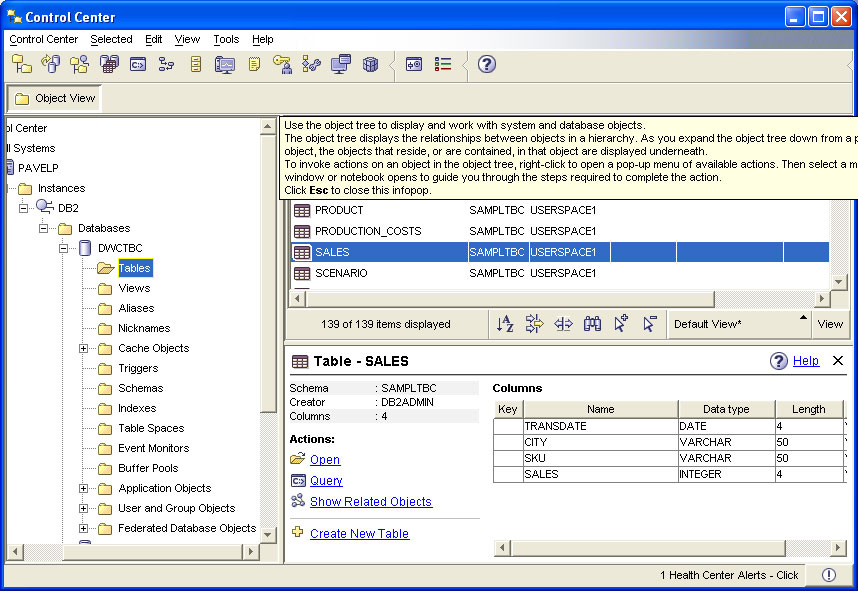The height and width of the screenshot is (591, 858).
Task: Select the Triggers folder in tree
Action: tap(138, 368)
